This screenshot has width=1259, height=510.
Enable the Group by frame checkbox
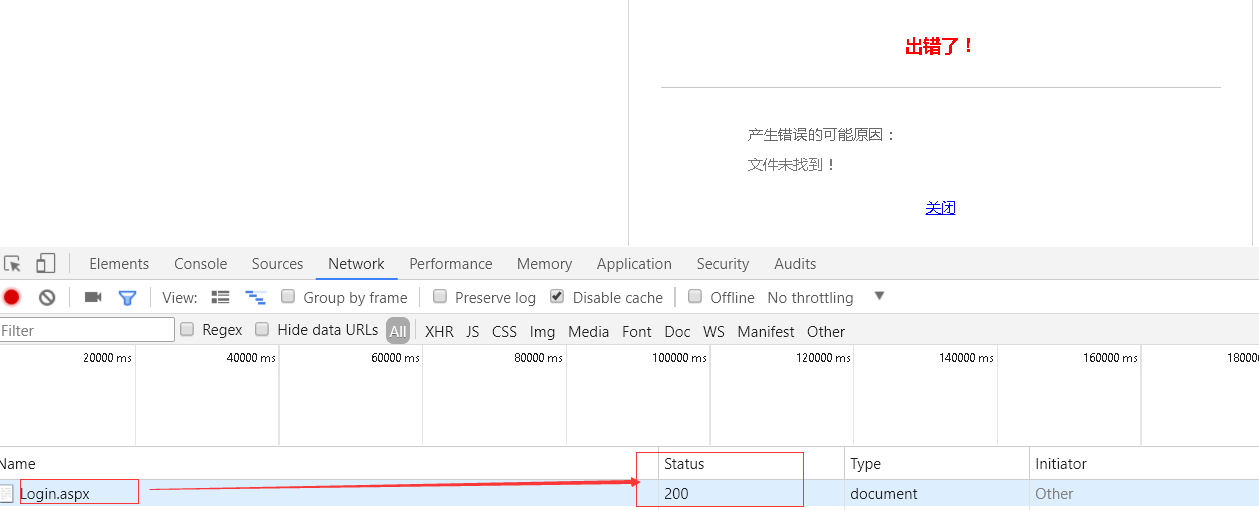tap(288, 297)
